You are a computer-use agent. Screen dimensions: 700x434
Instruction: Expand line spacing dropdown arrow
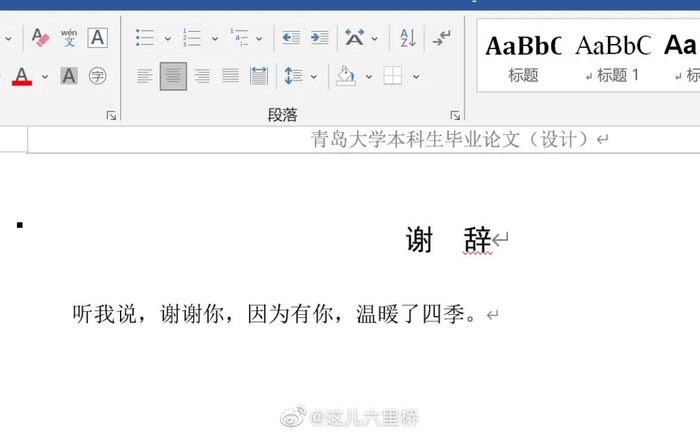click(314, 77)
